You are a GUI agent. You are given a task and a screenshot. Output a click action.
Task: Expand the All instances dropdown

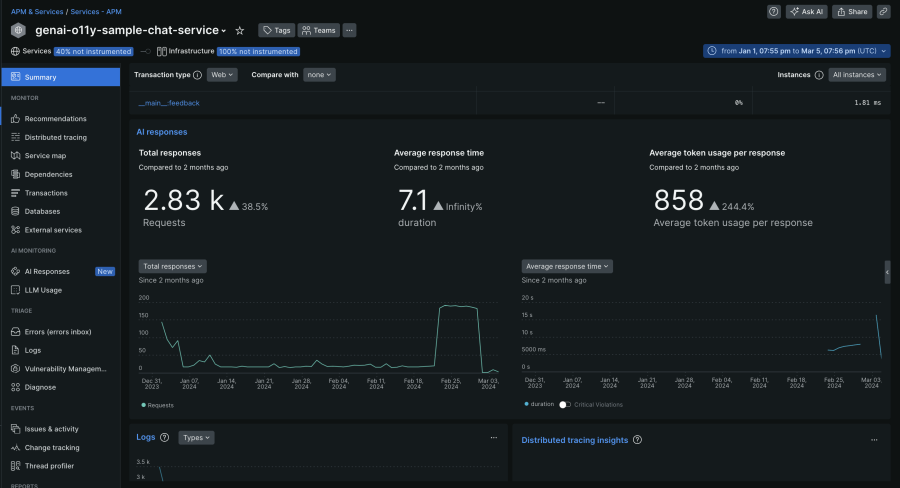coord(858,75)
